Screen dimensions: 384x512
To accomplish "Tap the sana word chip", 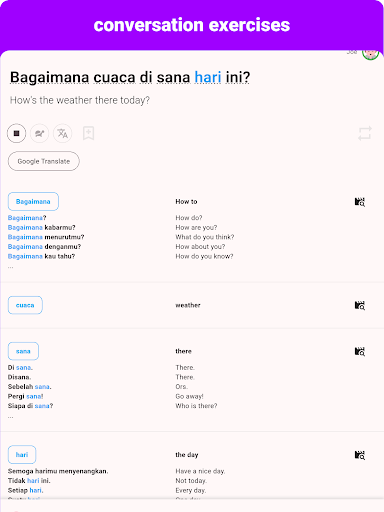I will 23,351.
